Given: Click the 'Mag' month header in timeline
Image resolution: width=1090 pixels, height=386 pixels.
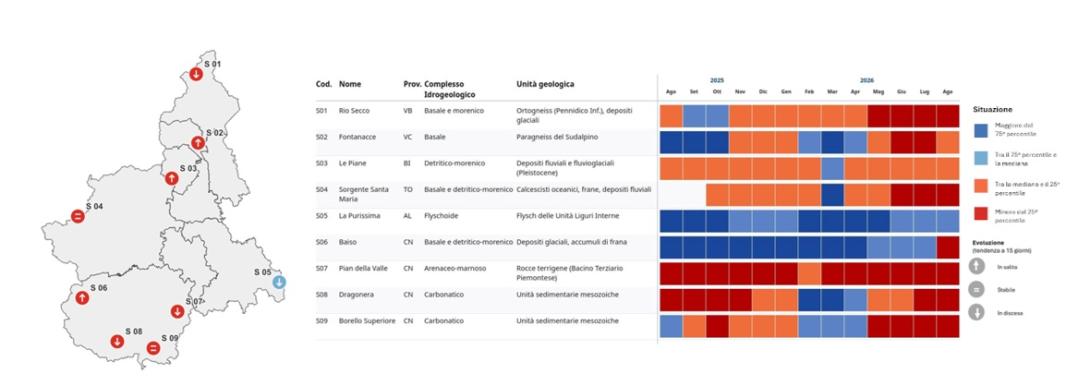Looking at the screenshot, I should pyautogui.click(x=879, y=93).
